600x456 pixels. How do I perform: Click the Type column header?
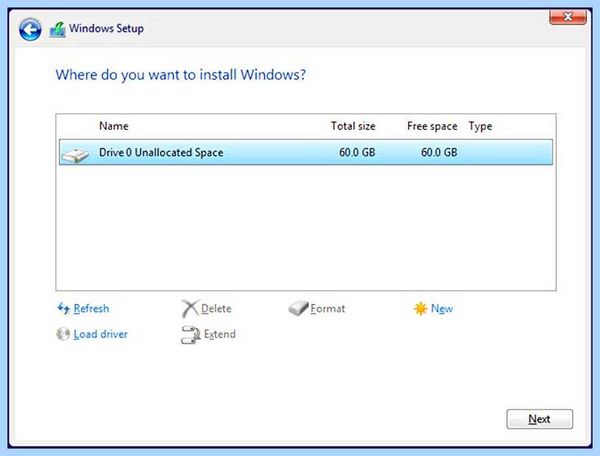click(x=480, y=126)
